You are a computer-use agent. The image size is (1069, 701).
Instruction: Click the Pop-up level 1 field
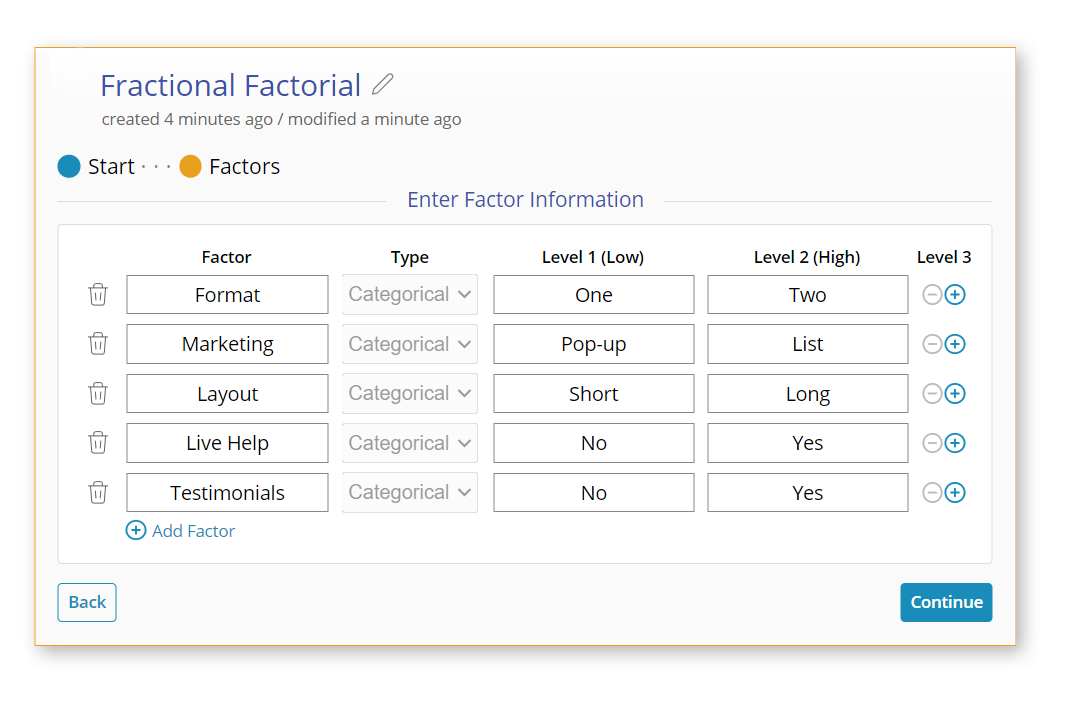coord(593,344)
